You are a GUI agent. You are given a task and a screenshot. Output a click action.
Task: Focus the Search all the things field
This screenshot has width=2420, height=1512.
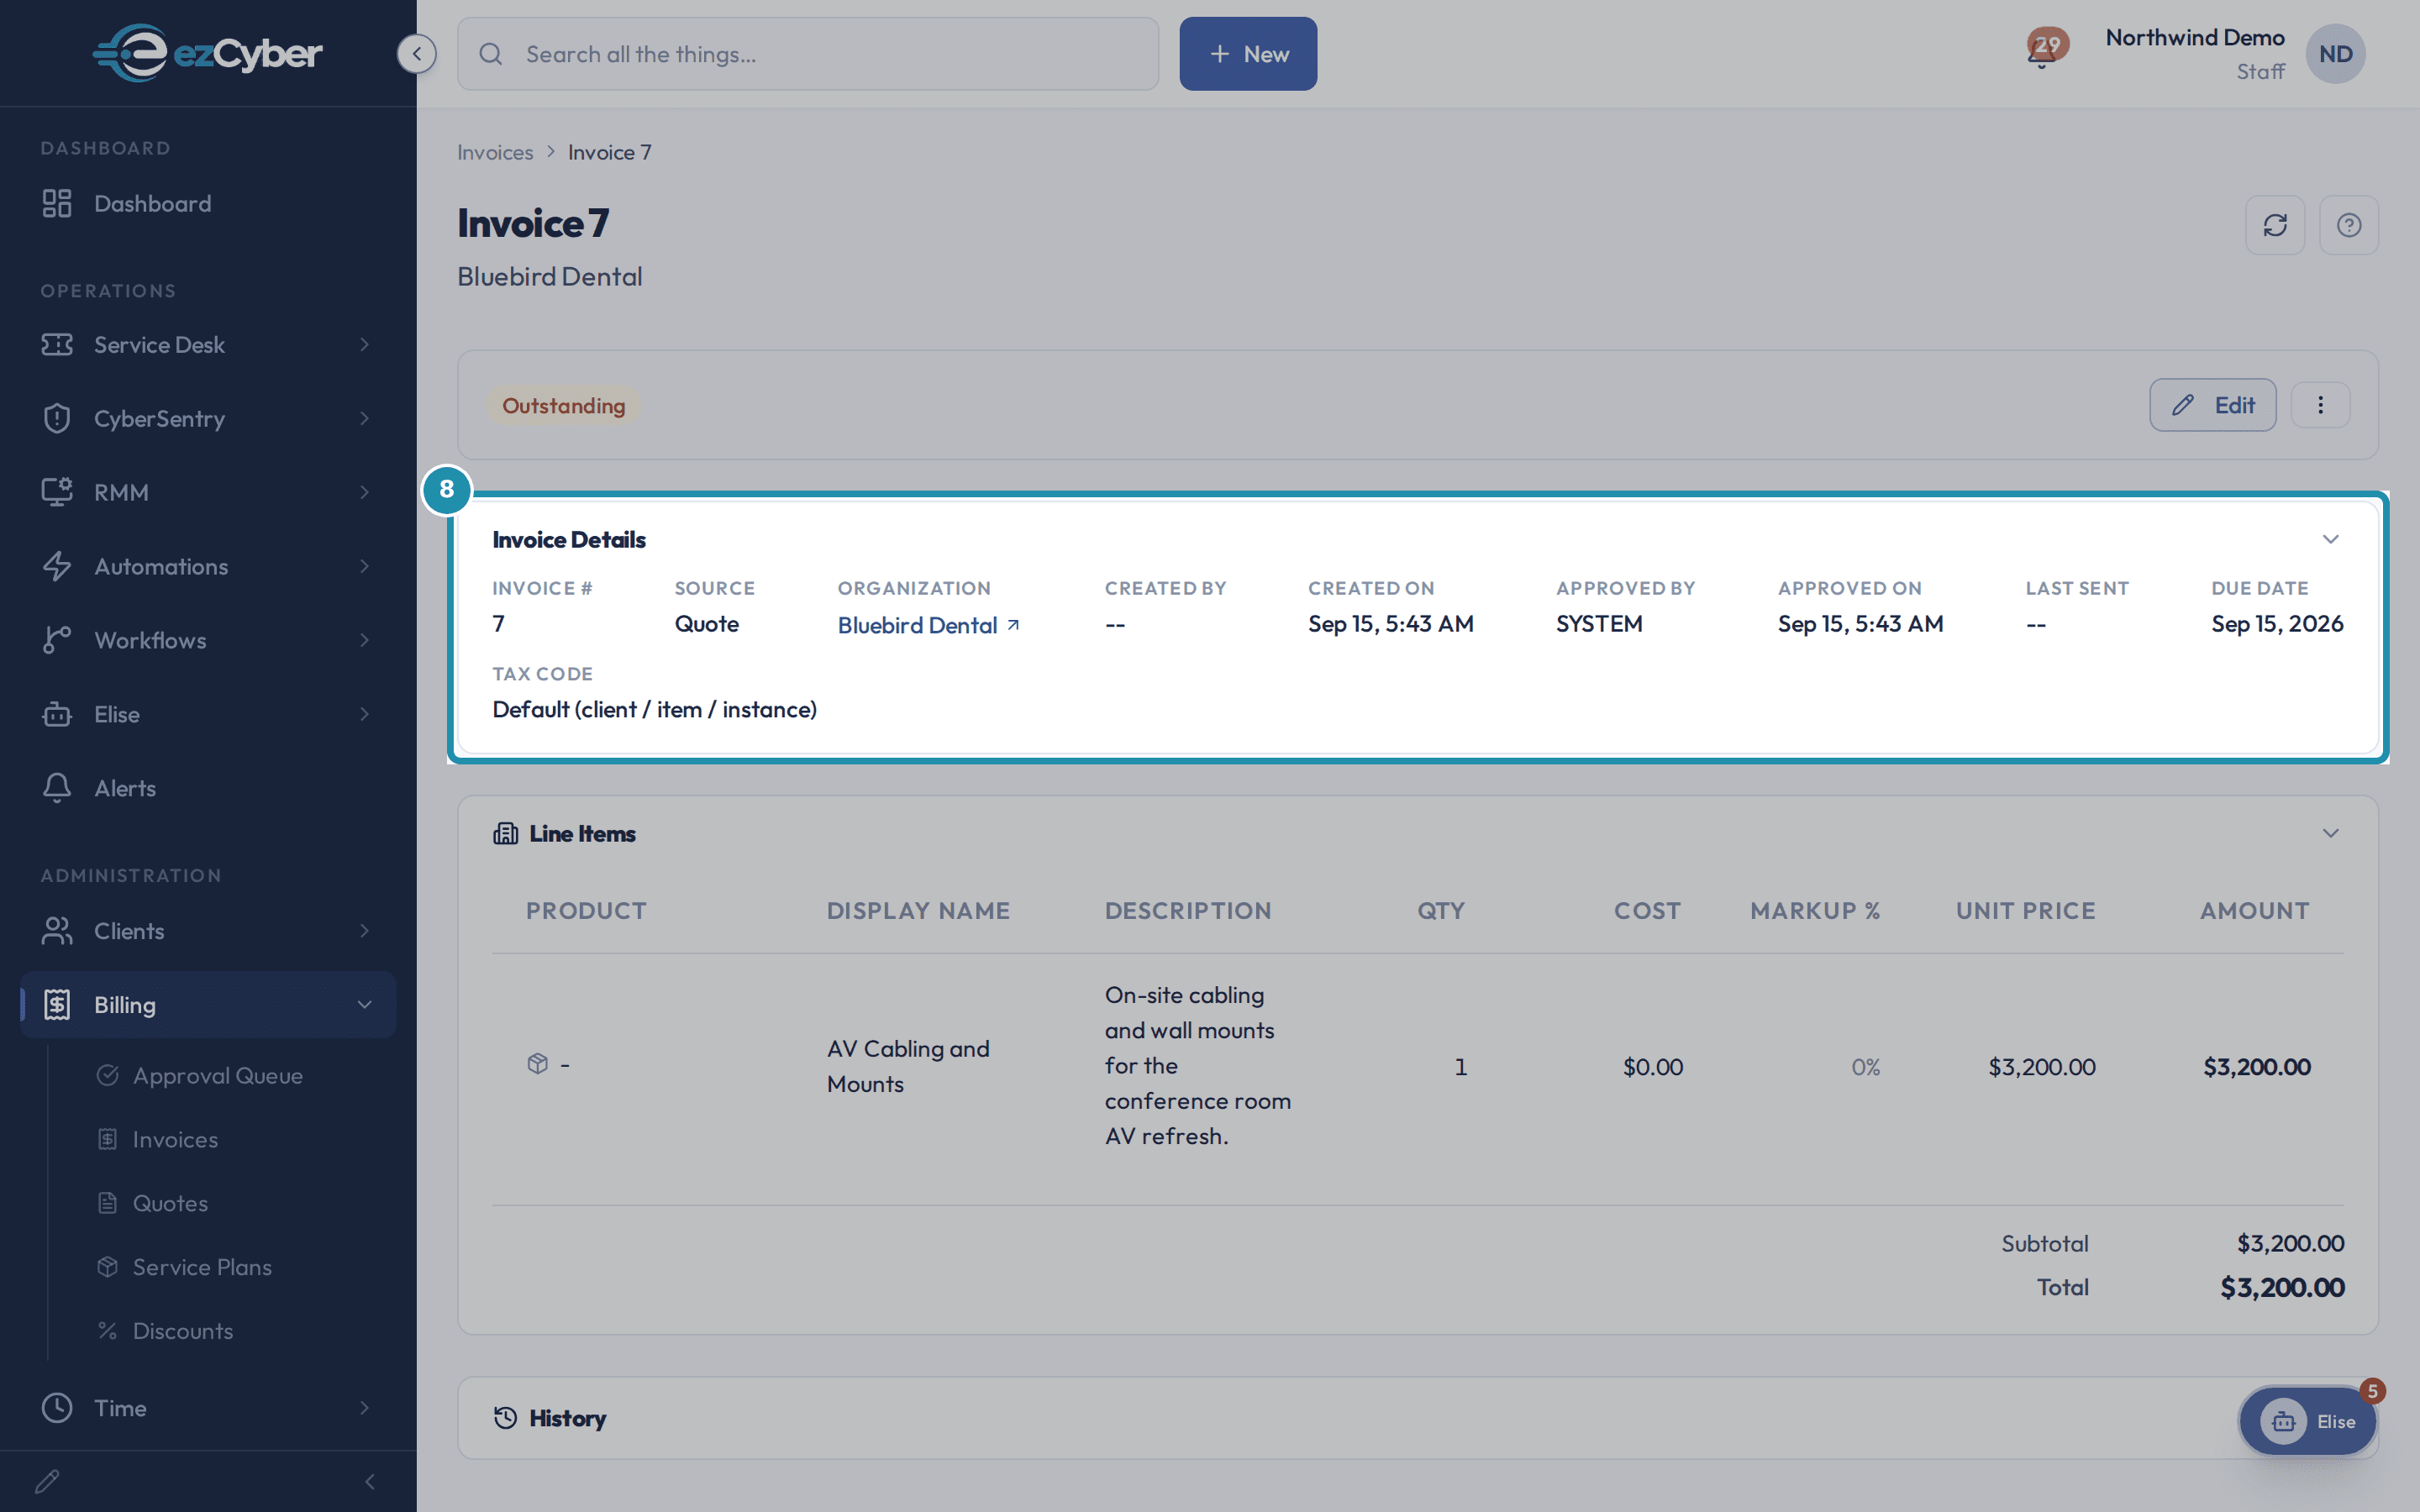point(808,54)
